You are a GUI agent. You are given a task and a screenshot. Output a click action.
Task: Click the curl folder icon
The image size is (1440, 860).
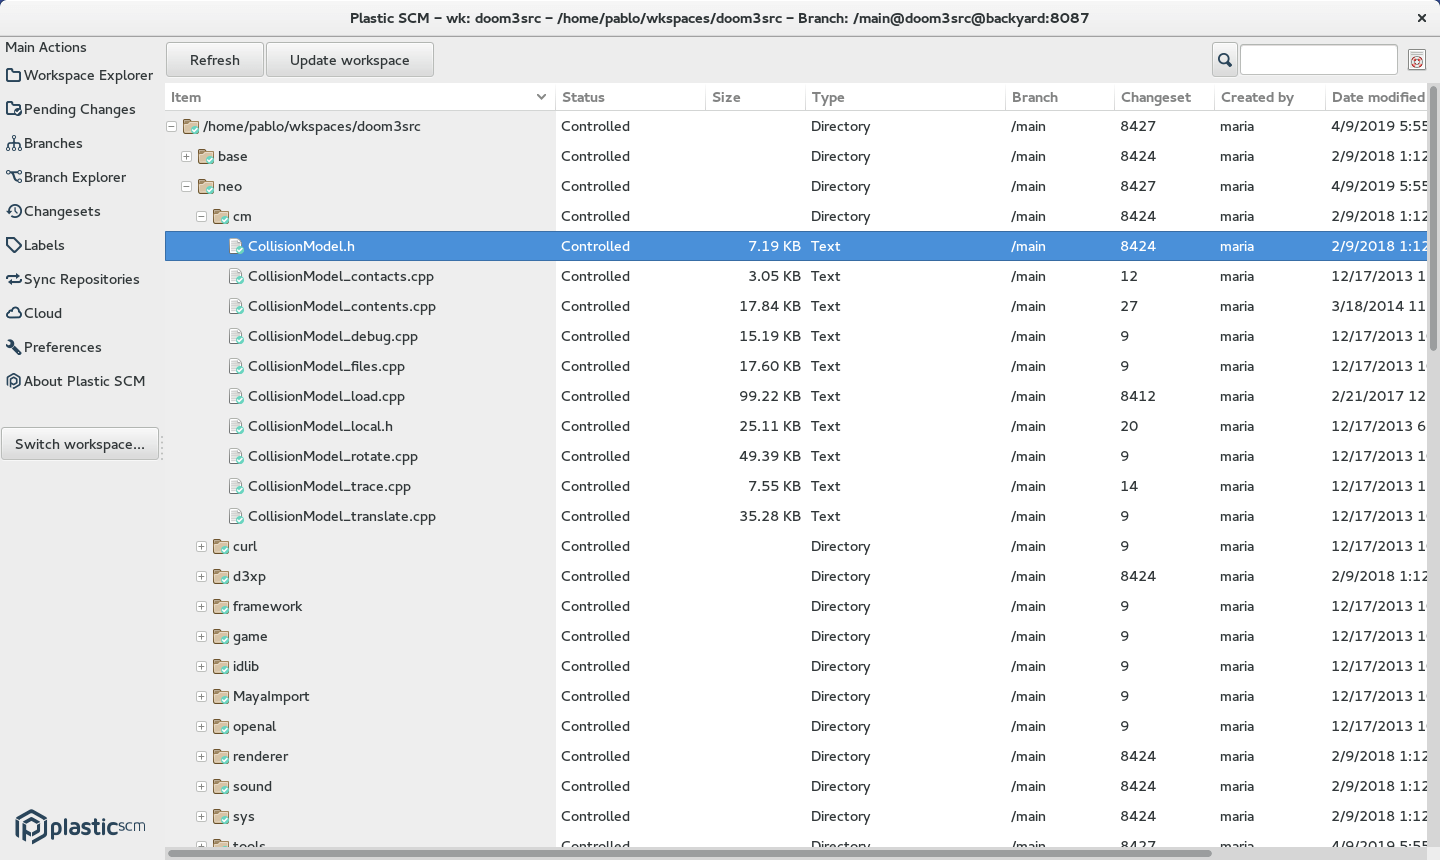[221, 546]
